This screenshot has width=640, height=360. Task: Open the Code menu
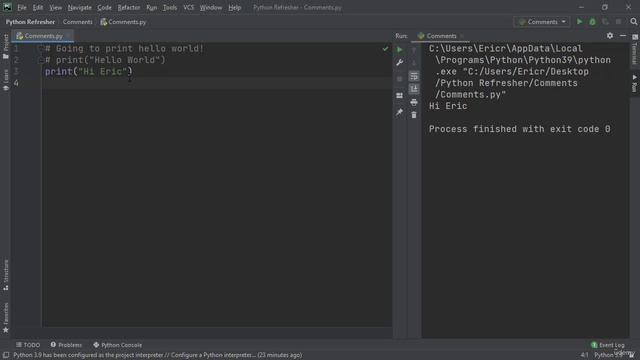[104, 7]
